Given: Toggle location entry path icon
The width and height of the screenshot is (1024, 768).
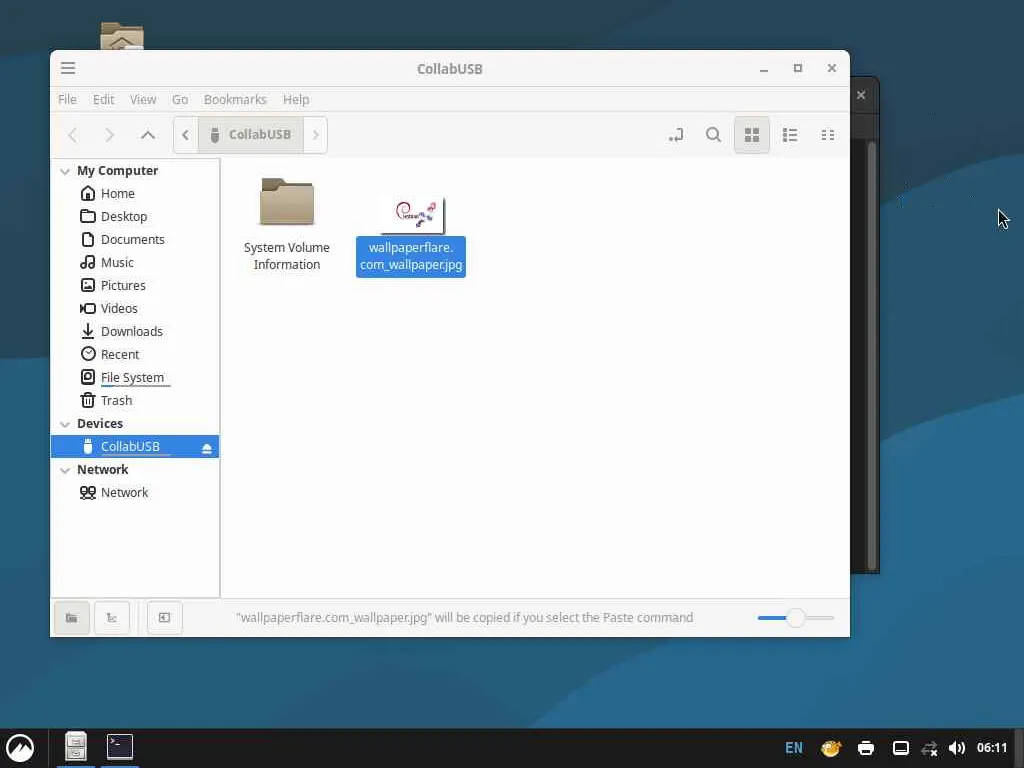Looking at the screenshot, I should click(x=676, y=135).
